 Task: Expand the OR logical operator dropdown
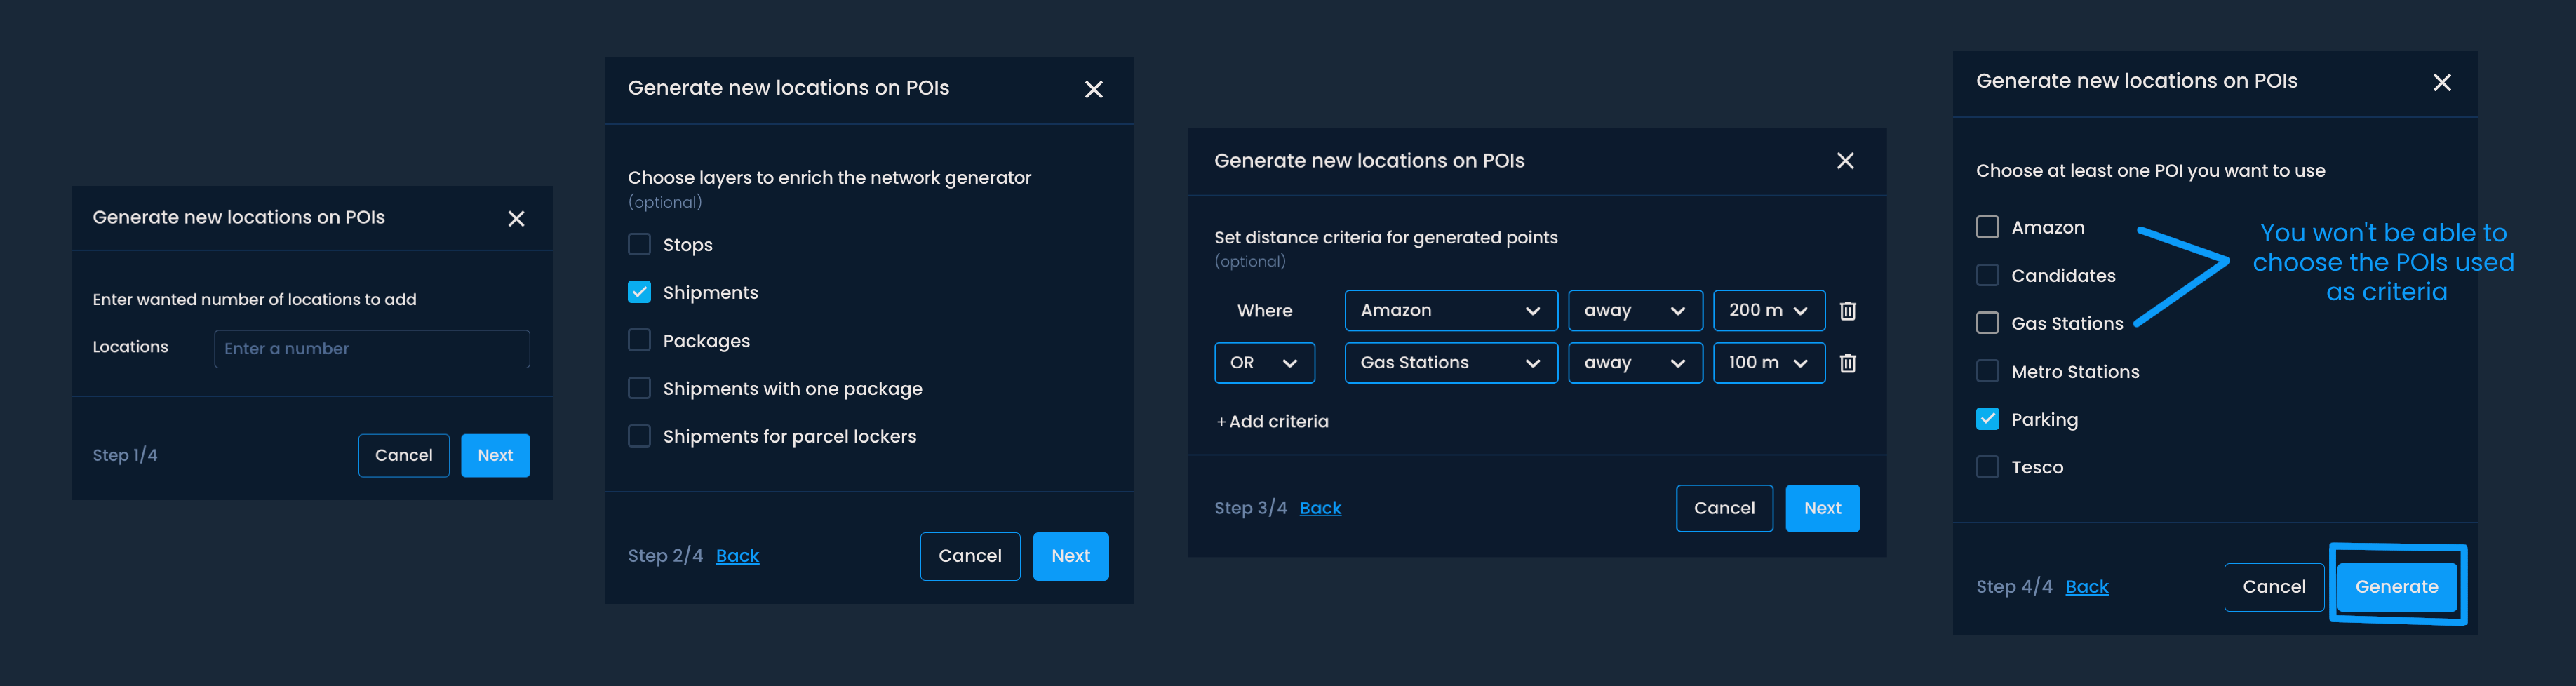click(1264, 363)
